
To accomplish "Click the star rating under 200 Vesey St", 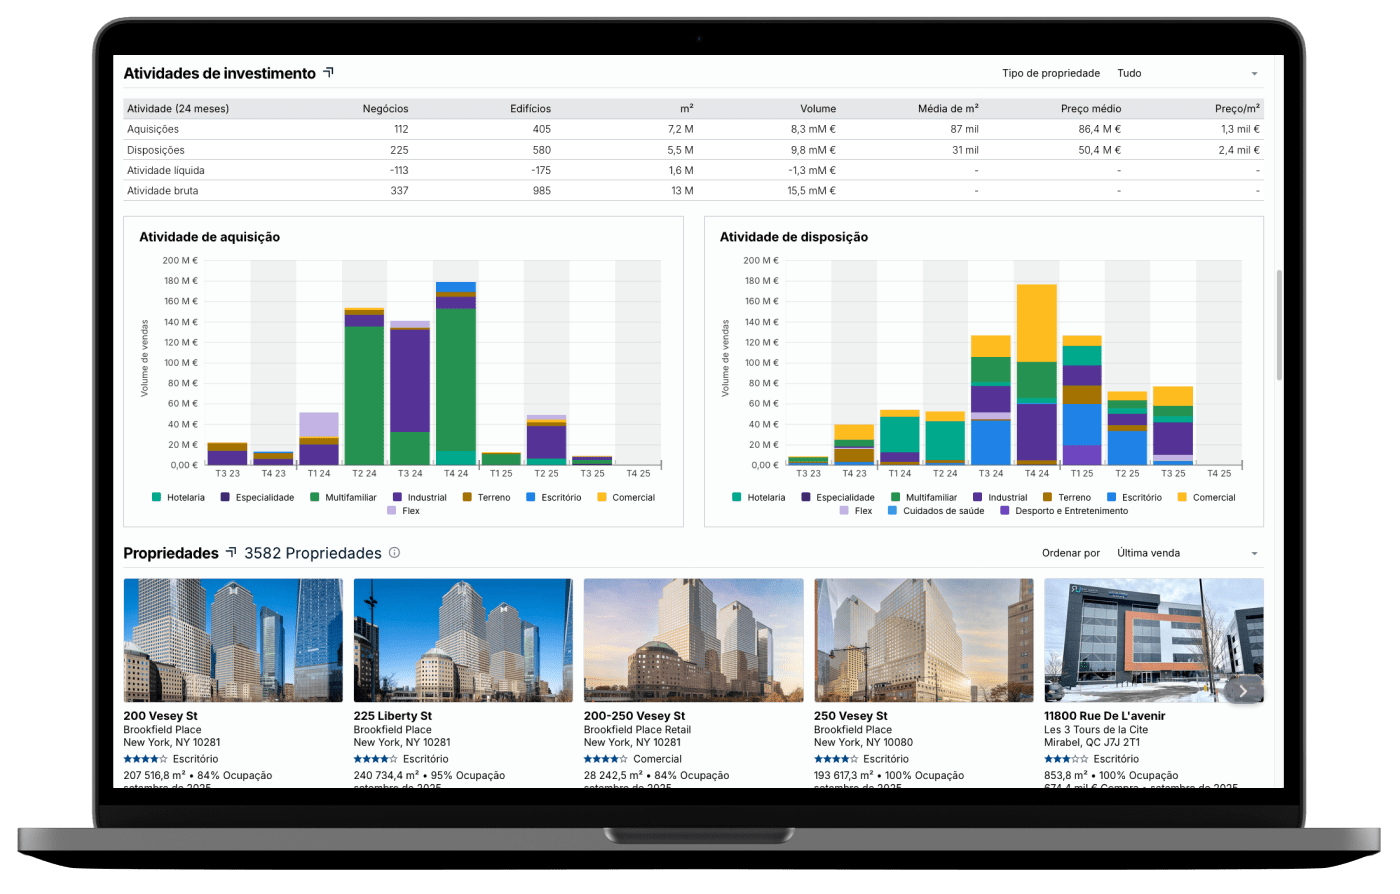I will [x=145, y=759].
